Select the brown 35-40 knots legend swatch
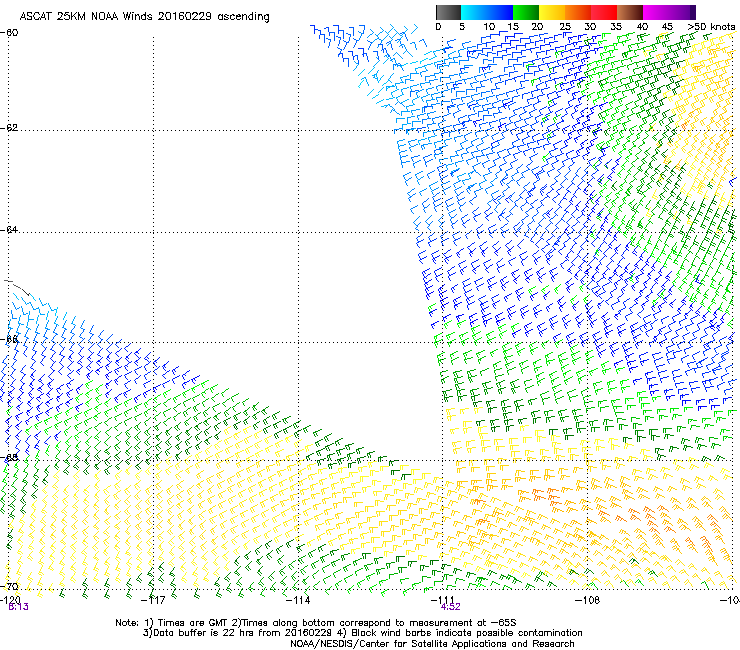 pyautogui.click(x=630, y=12)
